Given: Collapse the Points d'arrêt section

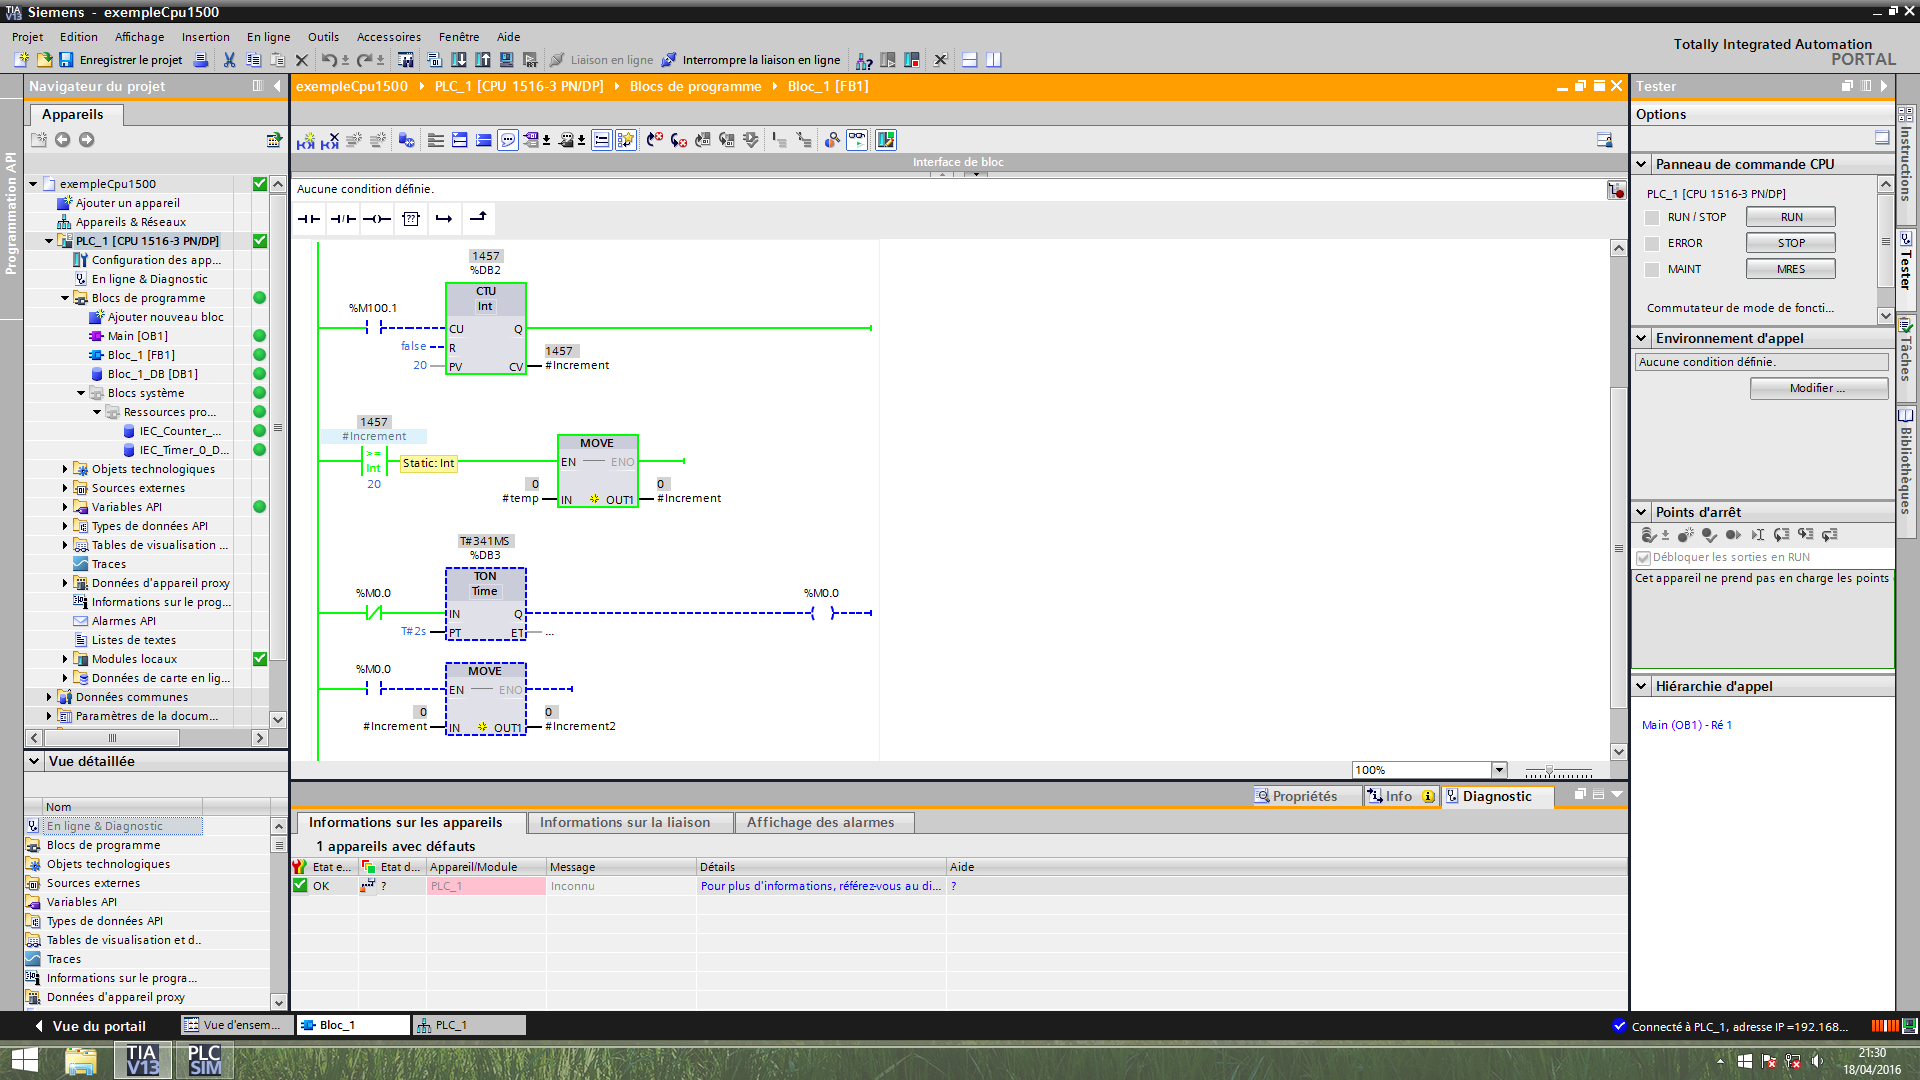Looking at the screenshot, I should (x=1641, y=512).
